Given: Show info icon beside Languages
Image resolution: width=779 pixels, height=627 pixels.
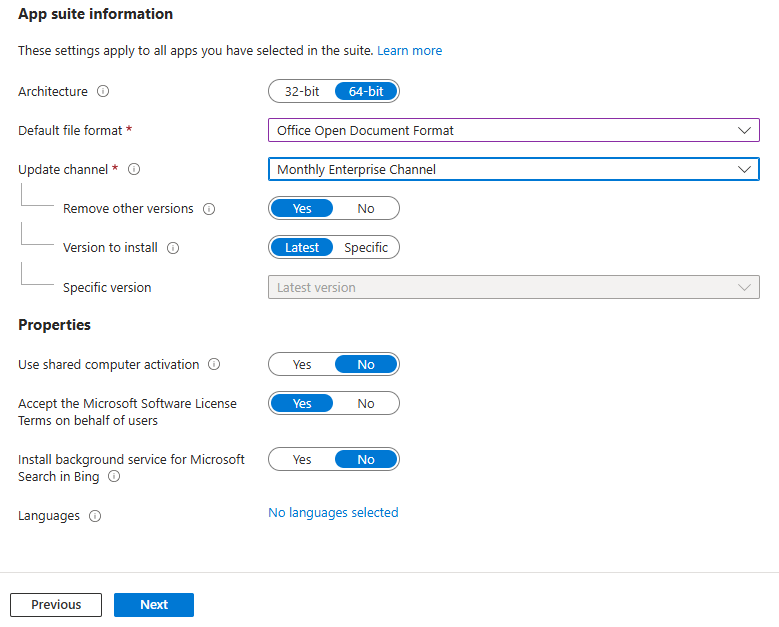Looking at the screenshot, I should pyautogui.click(x=95, y=516).
